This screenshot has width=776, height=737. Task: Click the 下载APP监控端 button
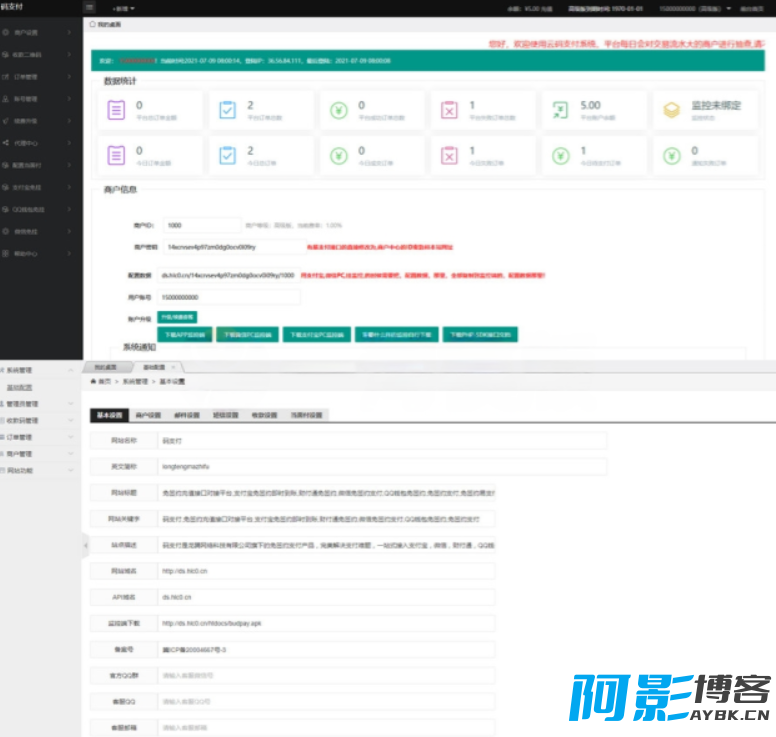click(185, 335)
